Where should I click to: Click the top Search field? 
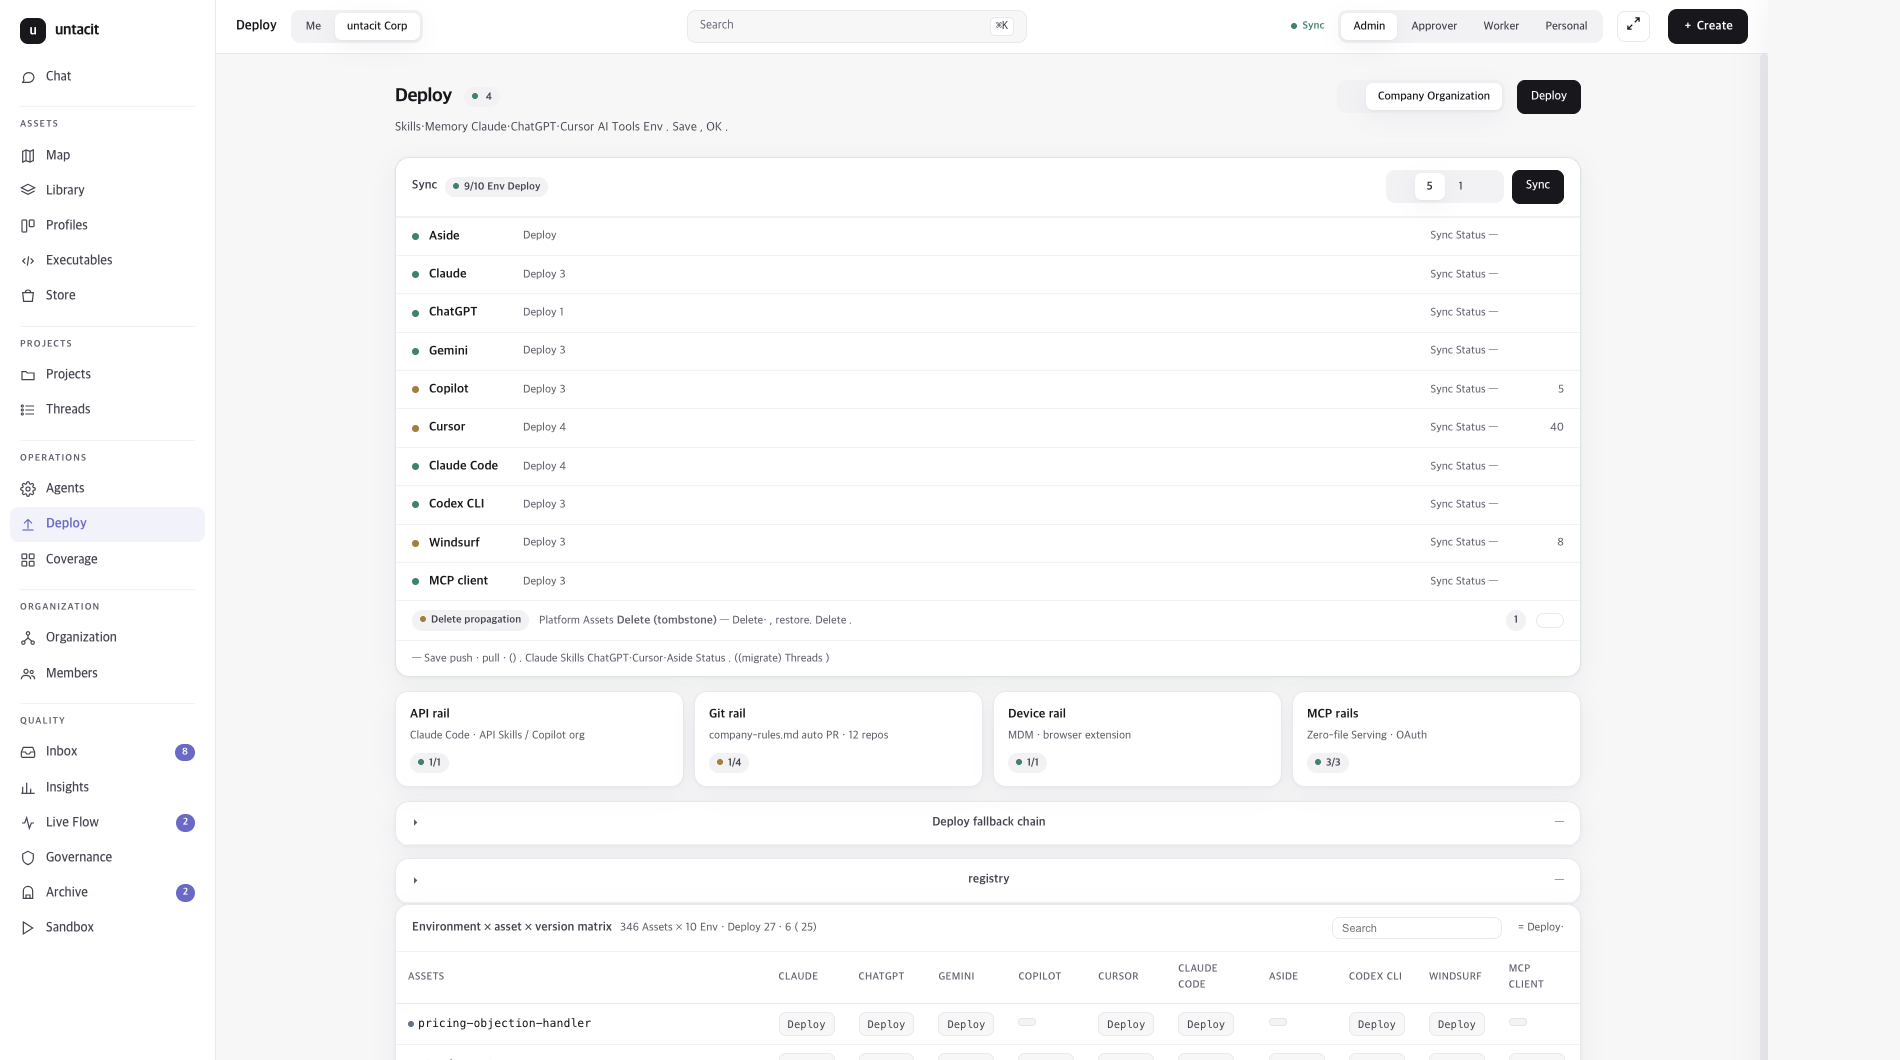pos(856,26)
